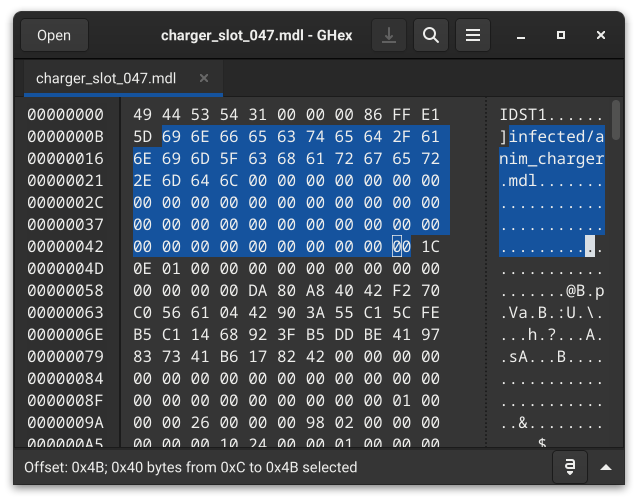Maximize the GHex window
638x501 pixels.
[x=561, y=36]
